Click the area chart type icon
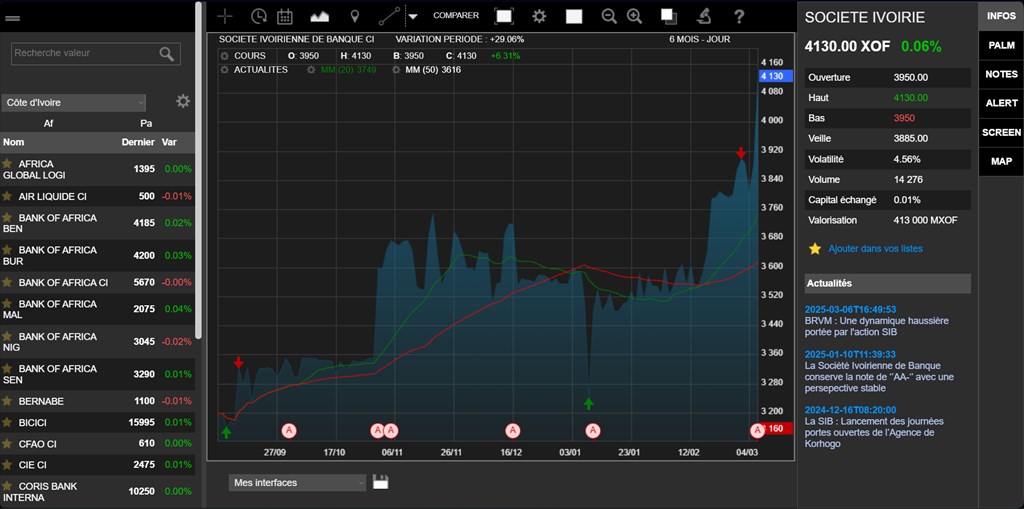The width and height of the screenshot is (1024, 509). (319, 16)
